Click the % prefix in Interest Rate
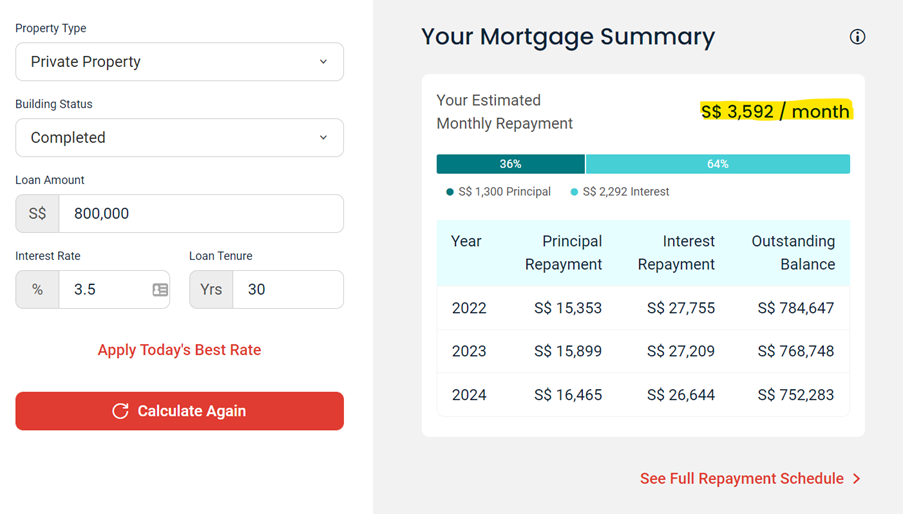This screenshot has width=903, height=514. point(37,290)
